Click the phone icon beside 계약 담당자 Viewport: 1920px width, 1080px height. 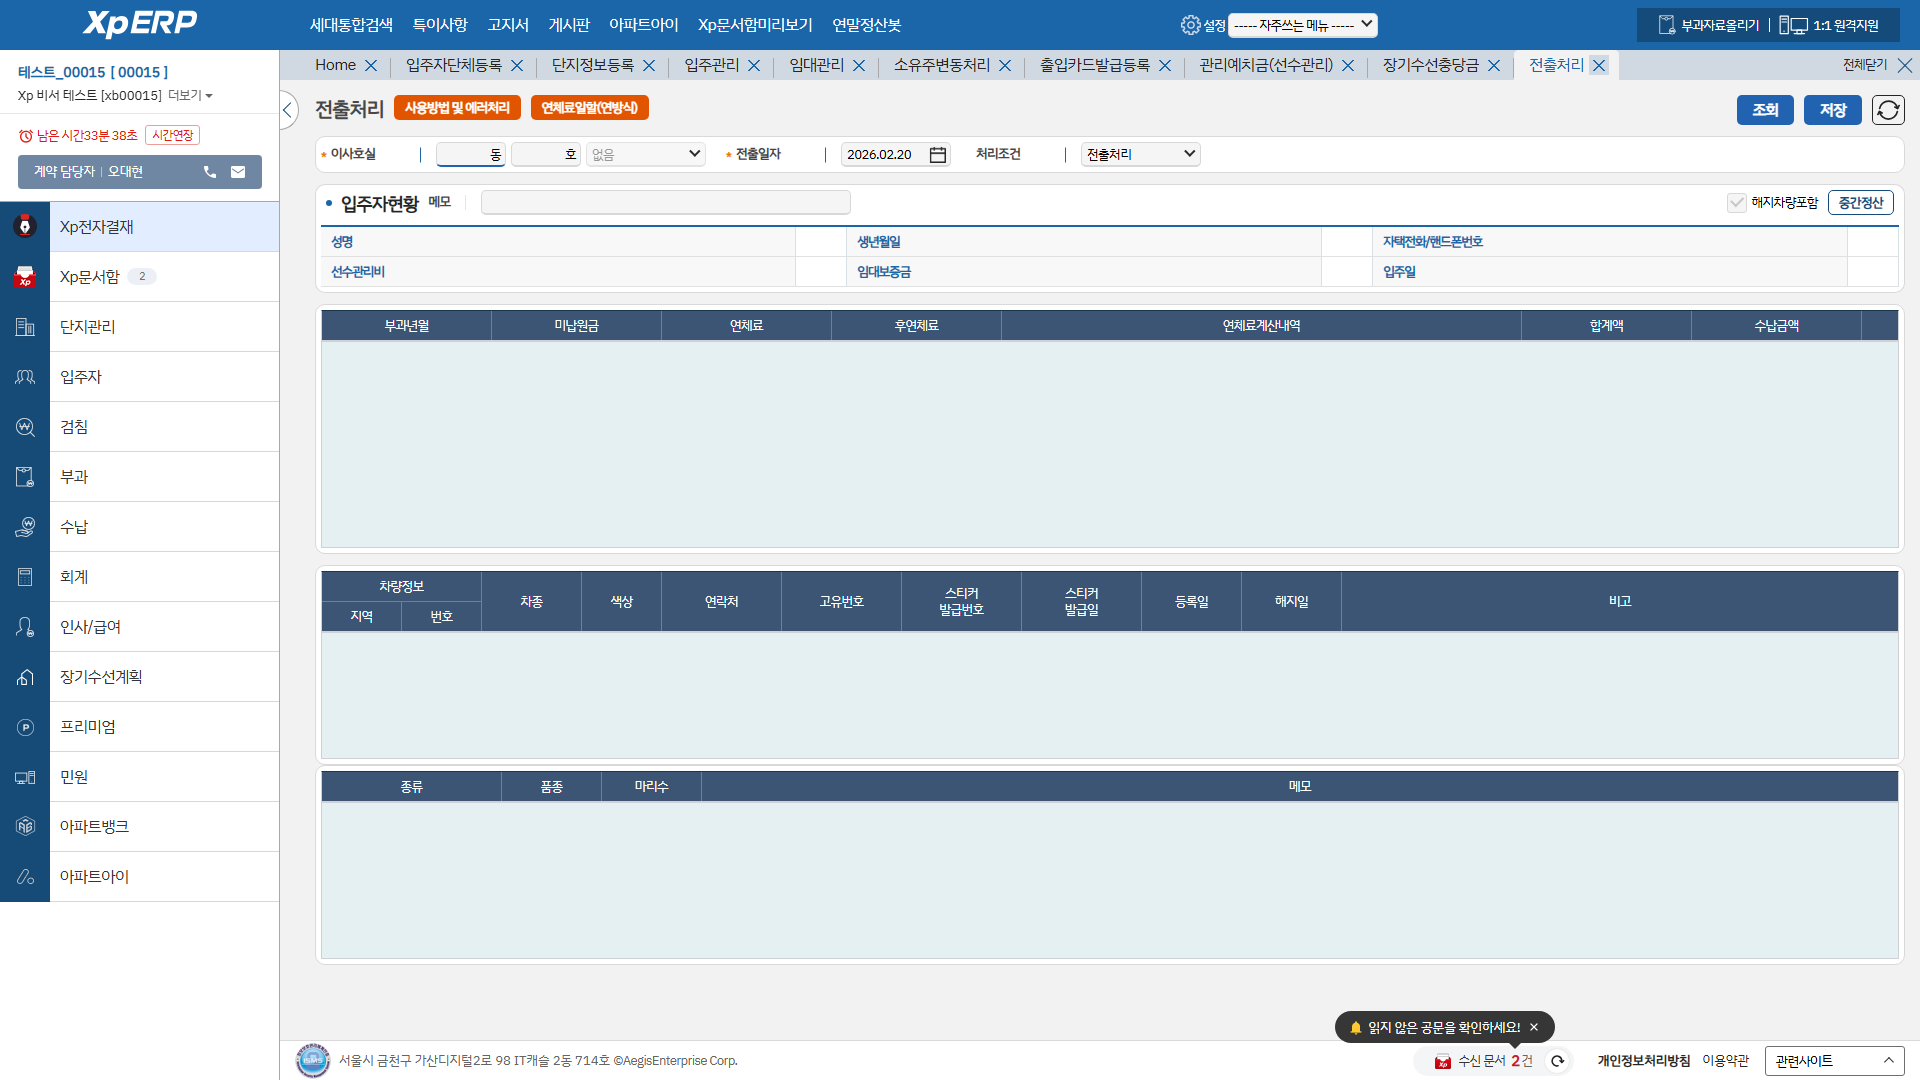[210, 172]
